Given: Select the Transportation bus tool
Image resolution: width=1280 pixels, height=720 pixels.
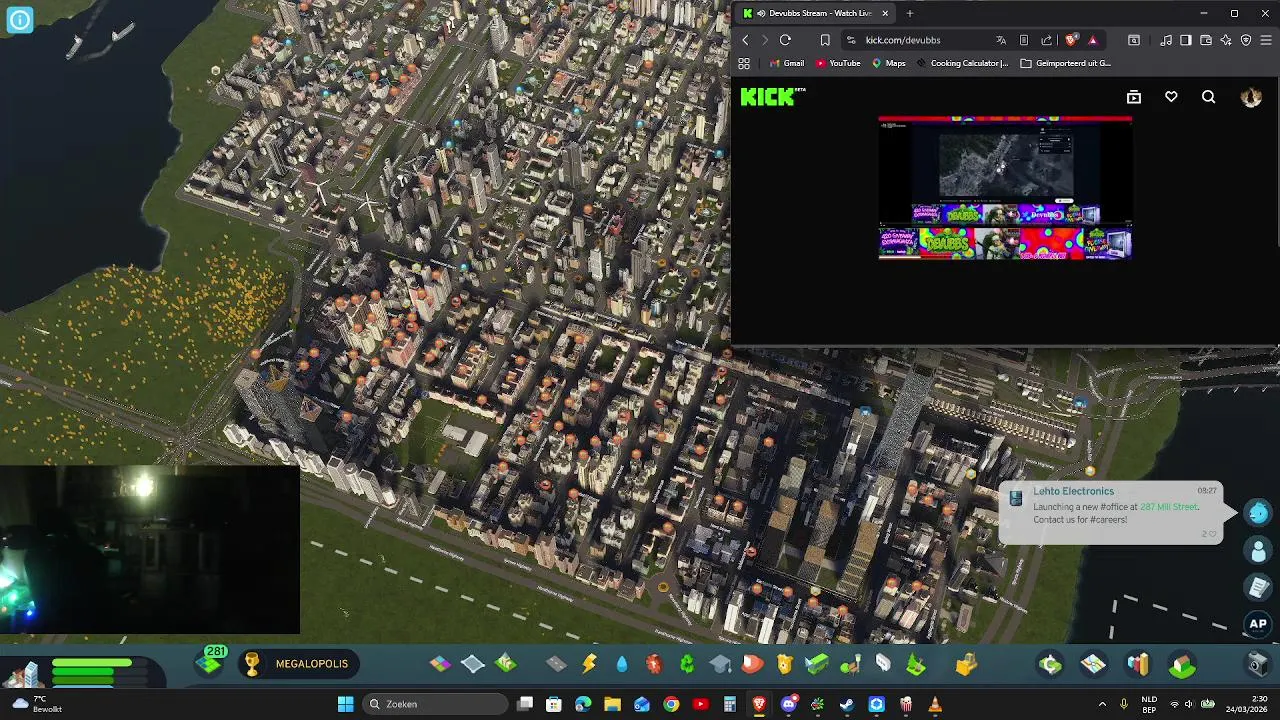Looking at the screenshot, I should tap(817, 664).
